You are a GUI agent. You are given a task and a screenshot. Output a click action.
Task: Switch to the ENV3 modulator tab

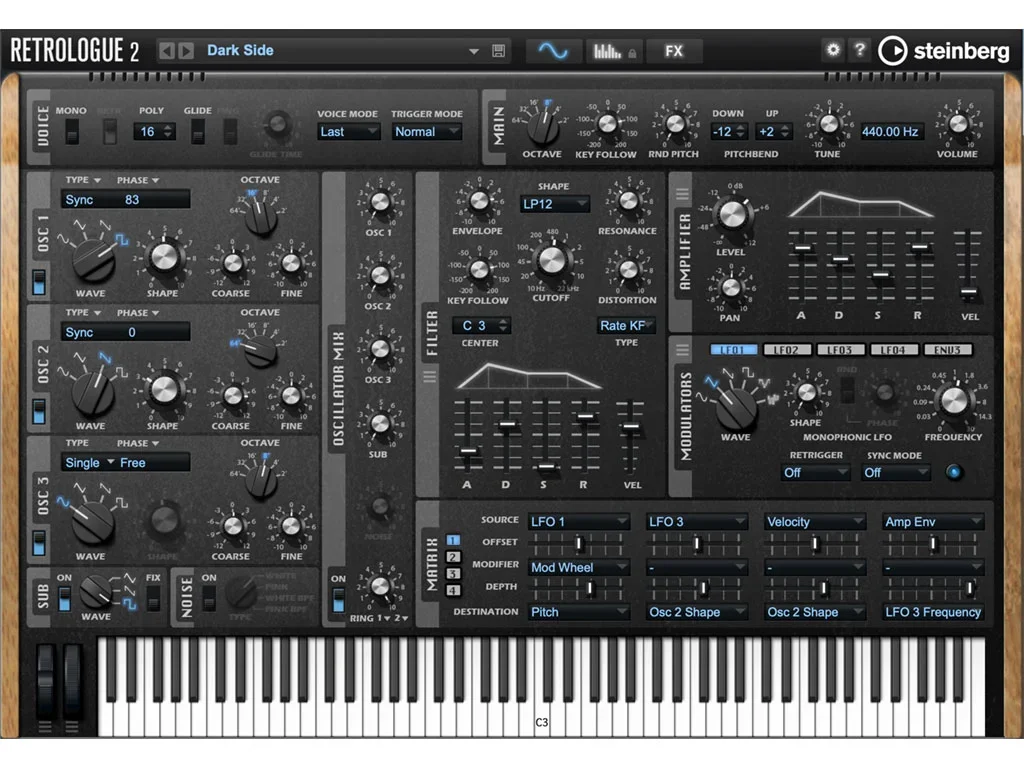(x=946, y=350)
